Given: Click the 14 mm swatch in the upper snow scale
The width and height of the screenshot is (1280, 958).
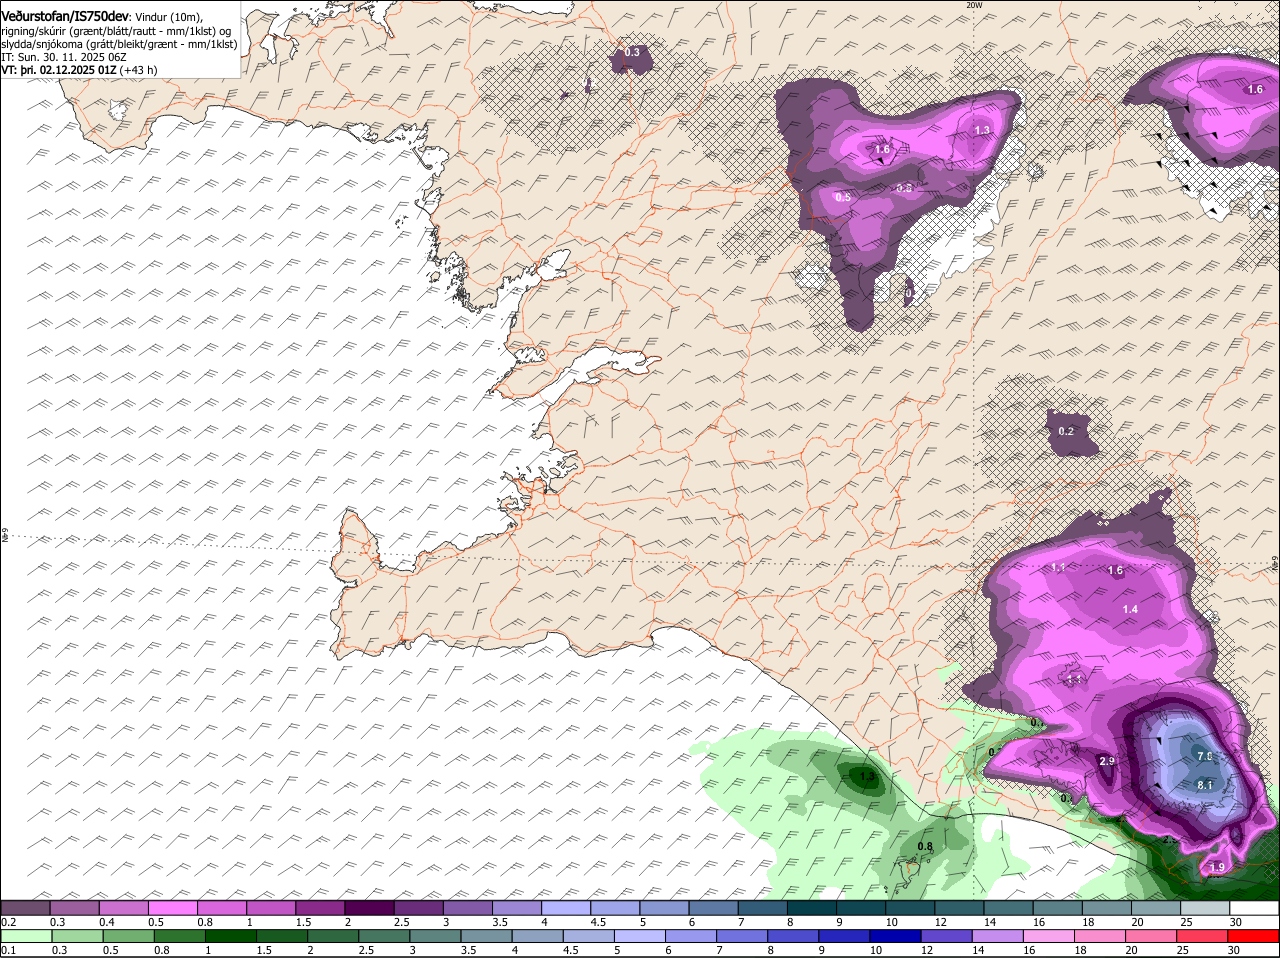Looking at the screenshot, I should (1007, 908).
